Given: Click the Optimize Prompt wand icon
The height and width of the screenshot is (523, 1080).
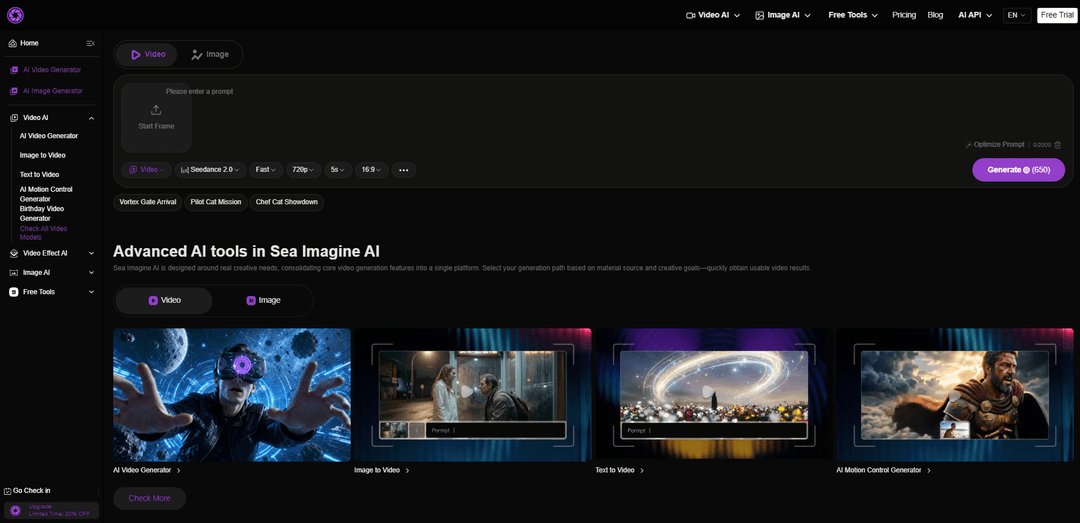Looking at the screenshot, I should coord(968,145).
